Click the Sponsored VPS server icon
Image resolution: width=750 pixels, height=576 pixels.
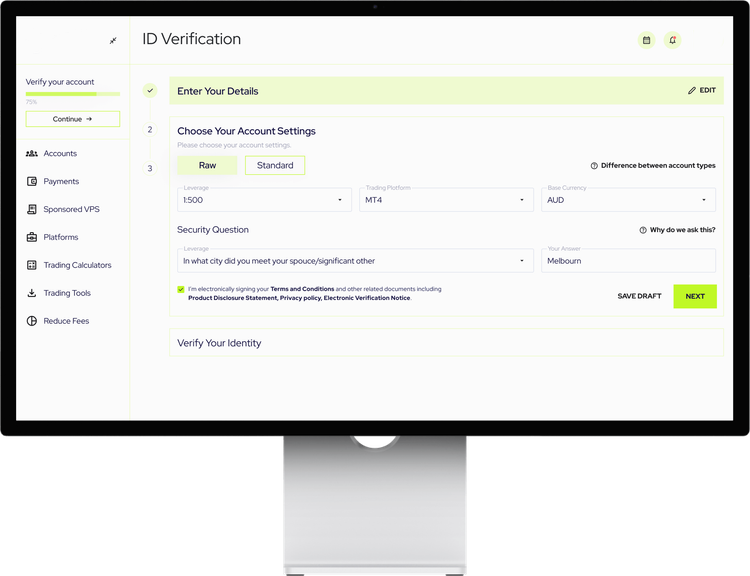32,210
